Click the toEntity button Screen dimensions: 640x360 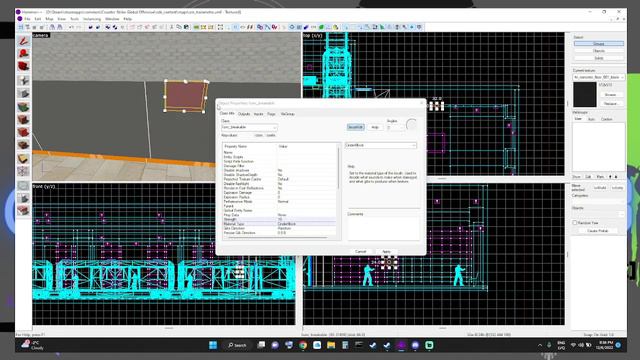pyautogui.click(x=617, y=188)
